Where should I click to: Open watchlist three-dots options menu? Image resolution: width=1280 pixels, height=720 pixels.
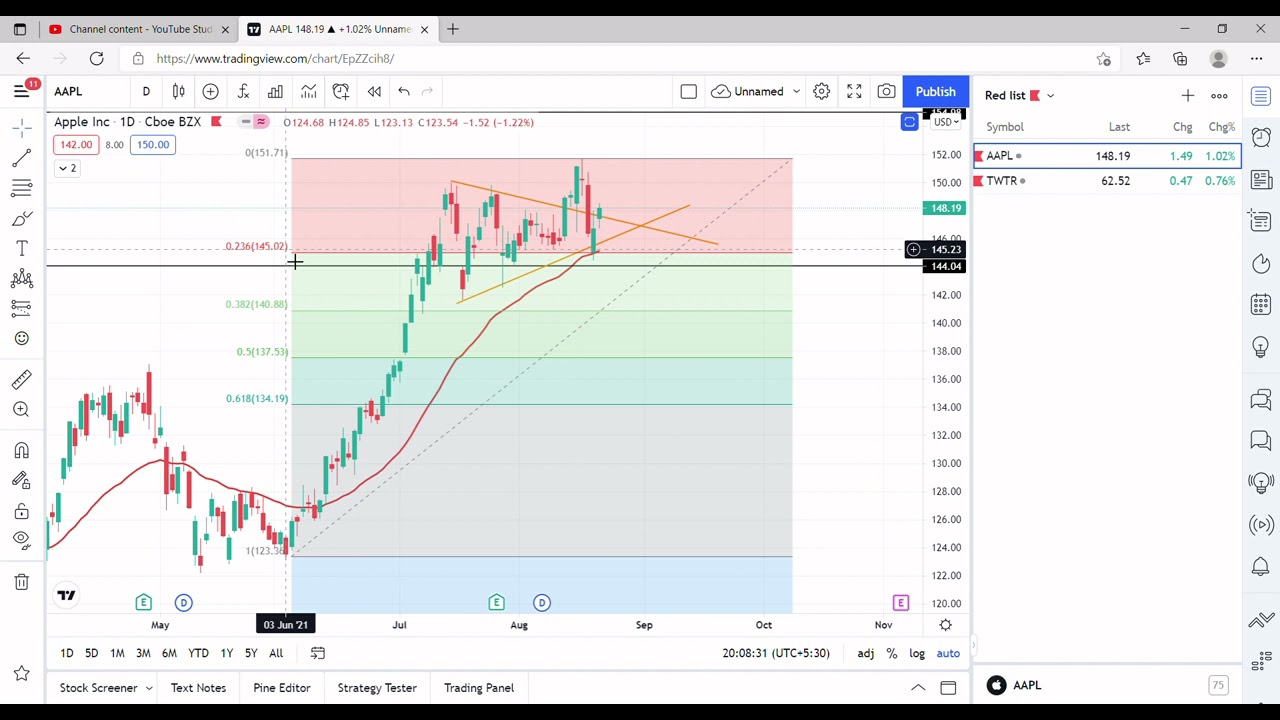(x=1219, y=96)
